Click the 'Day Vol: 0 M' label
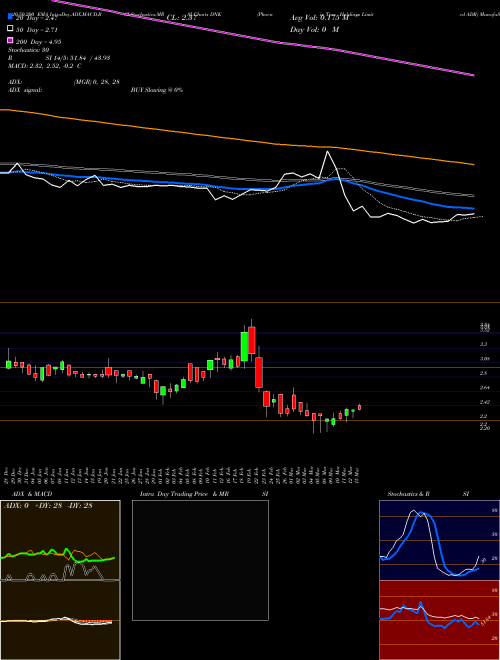 [314, 29]
